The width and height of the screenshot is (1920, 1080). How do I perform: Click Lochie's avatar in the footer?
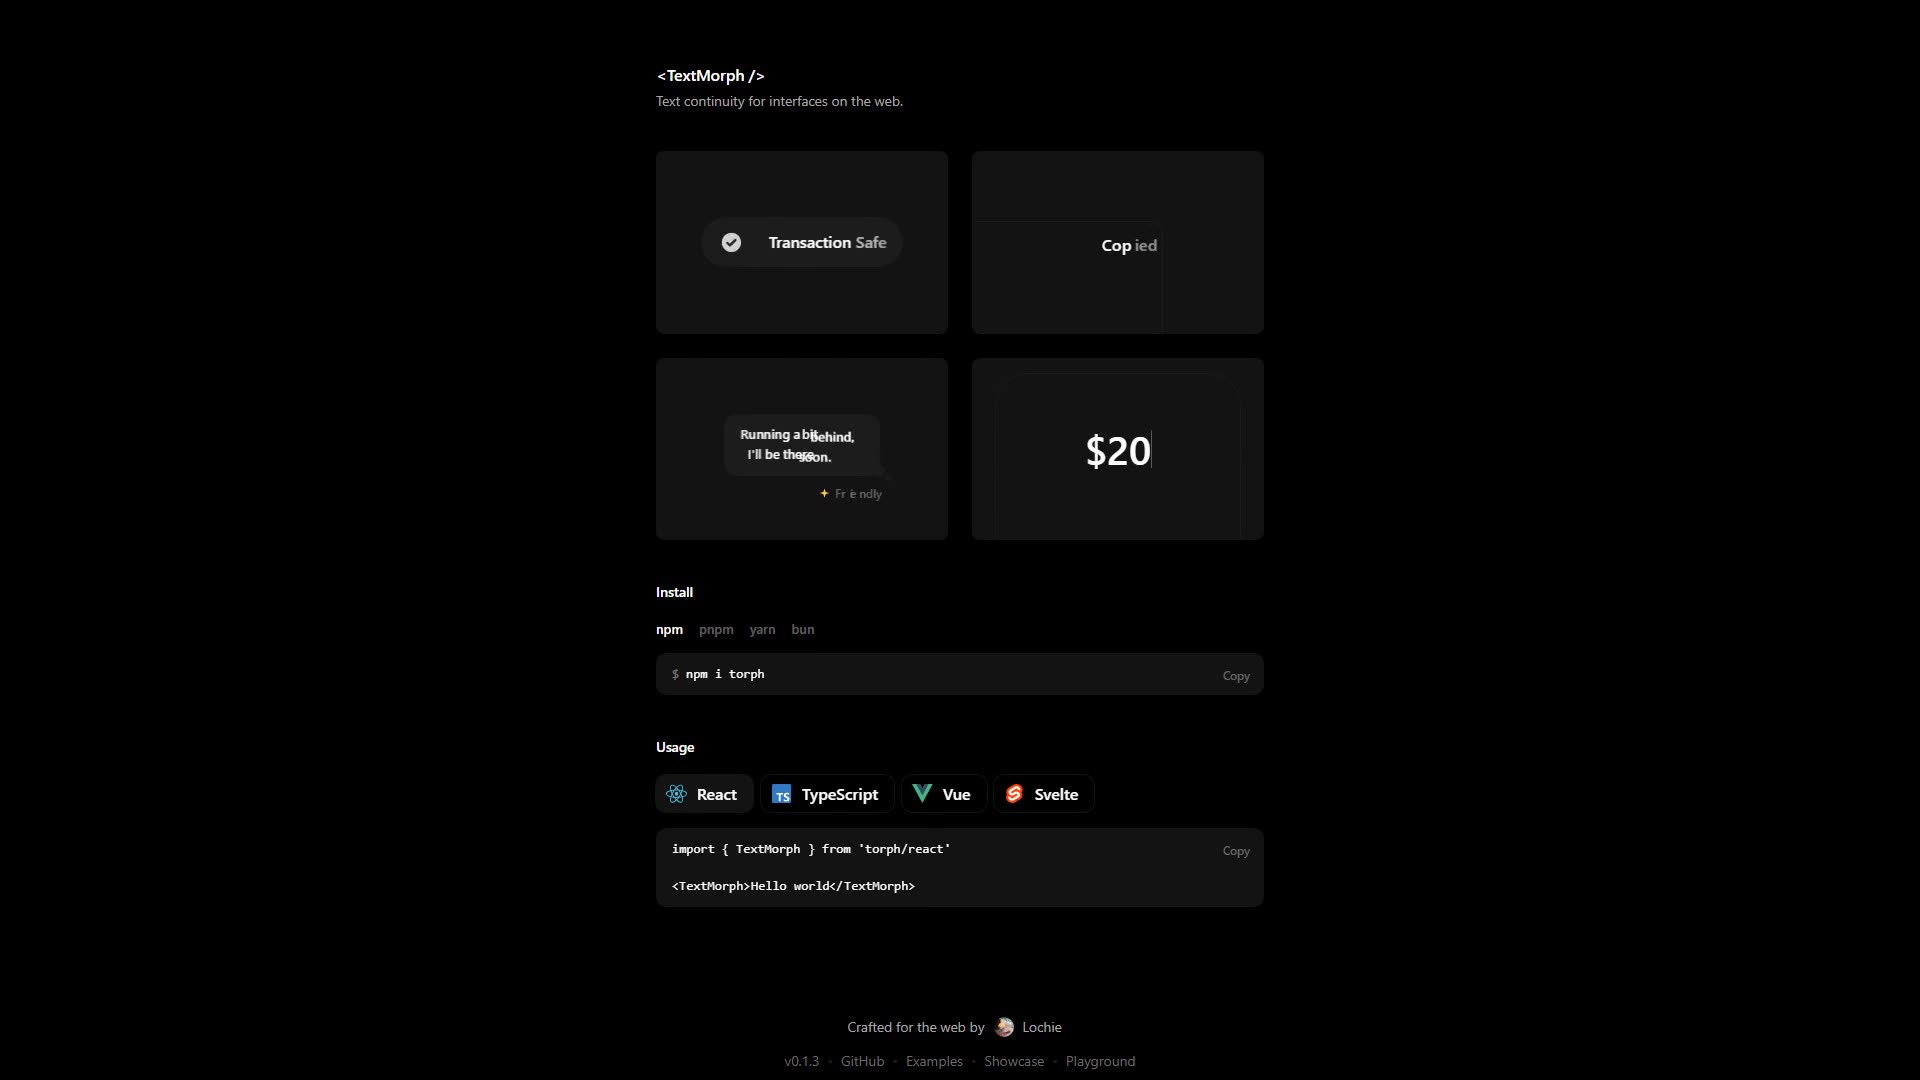coord(1004,1027)
